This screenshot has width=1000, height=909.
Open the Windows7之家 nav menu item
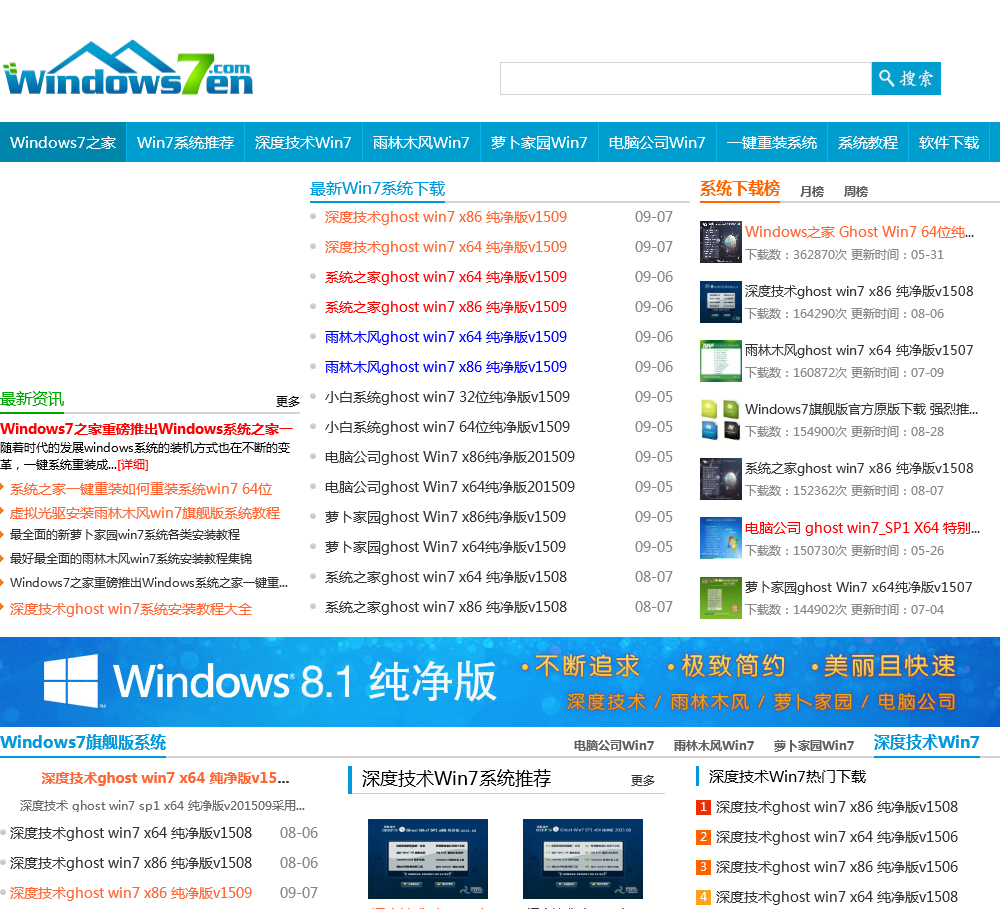coord(63,142)
